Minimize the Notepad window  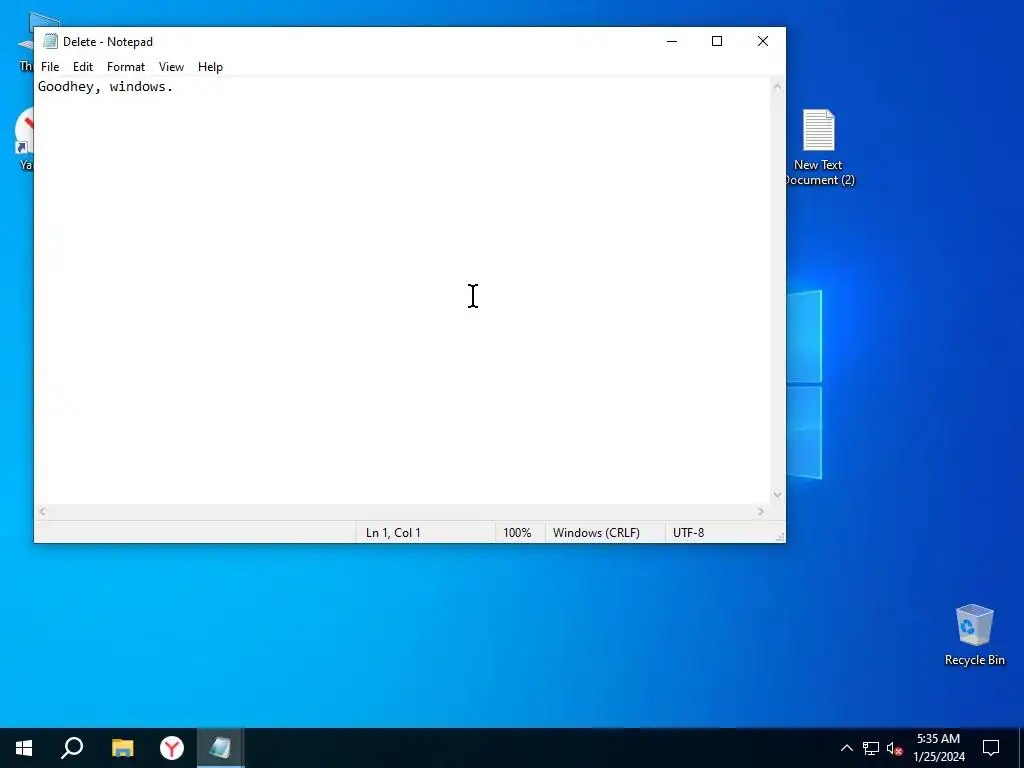pyautogui.click(x=671, y=41)
